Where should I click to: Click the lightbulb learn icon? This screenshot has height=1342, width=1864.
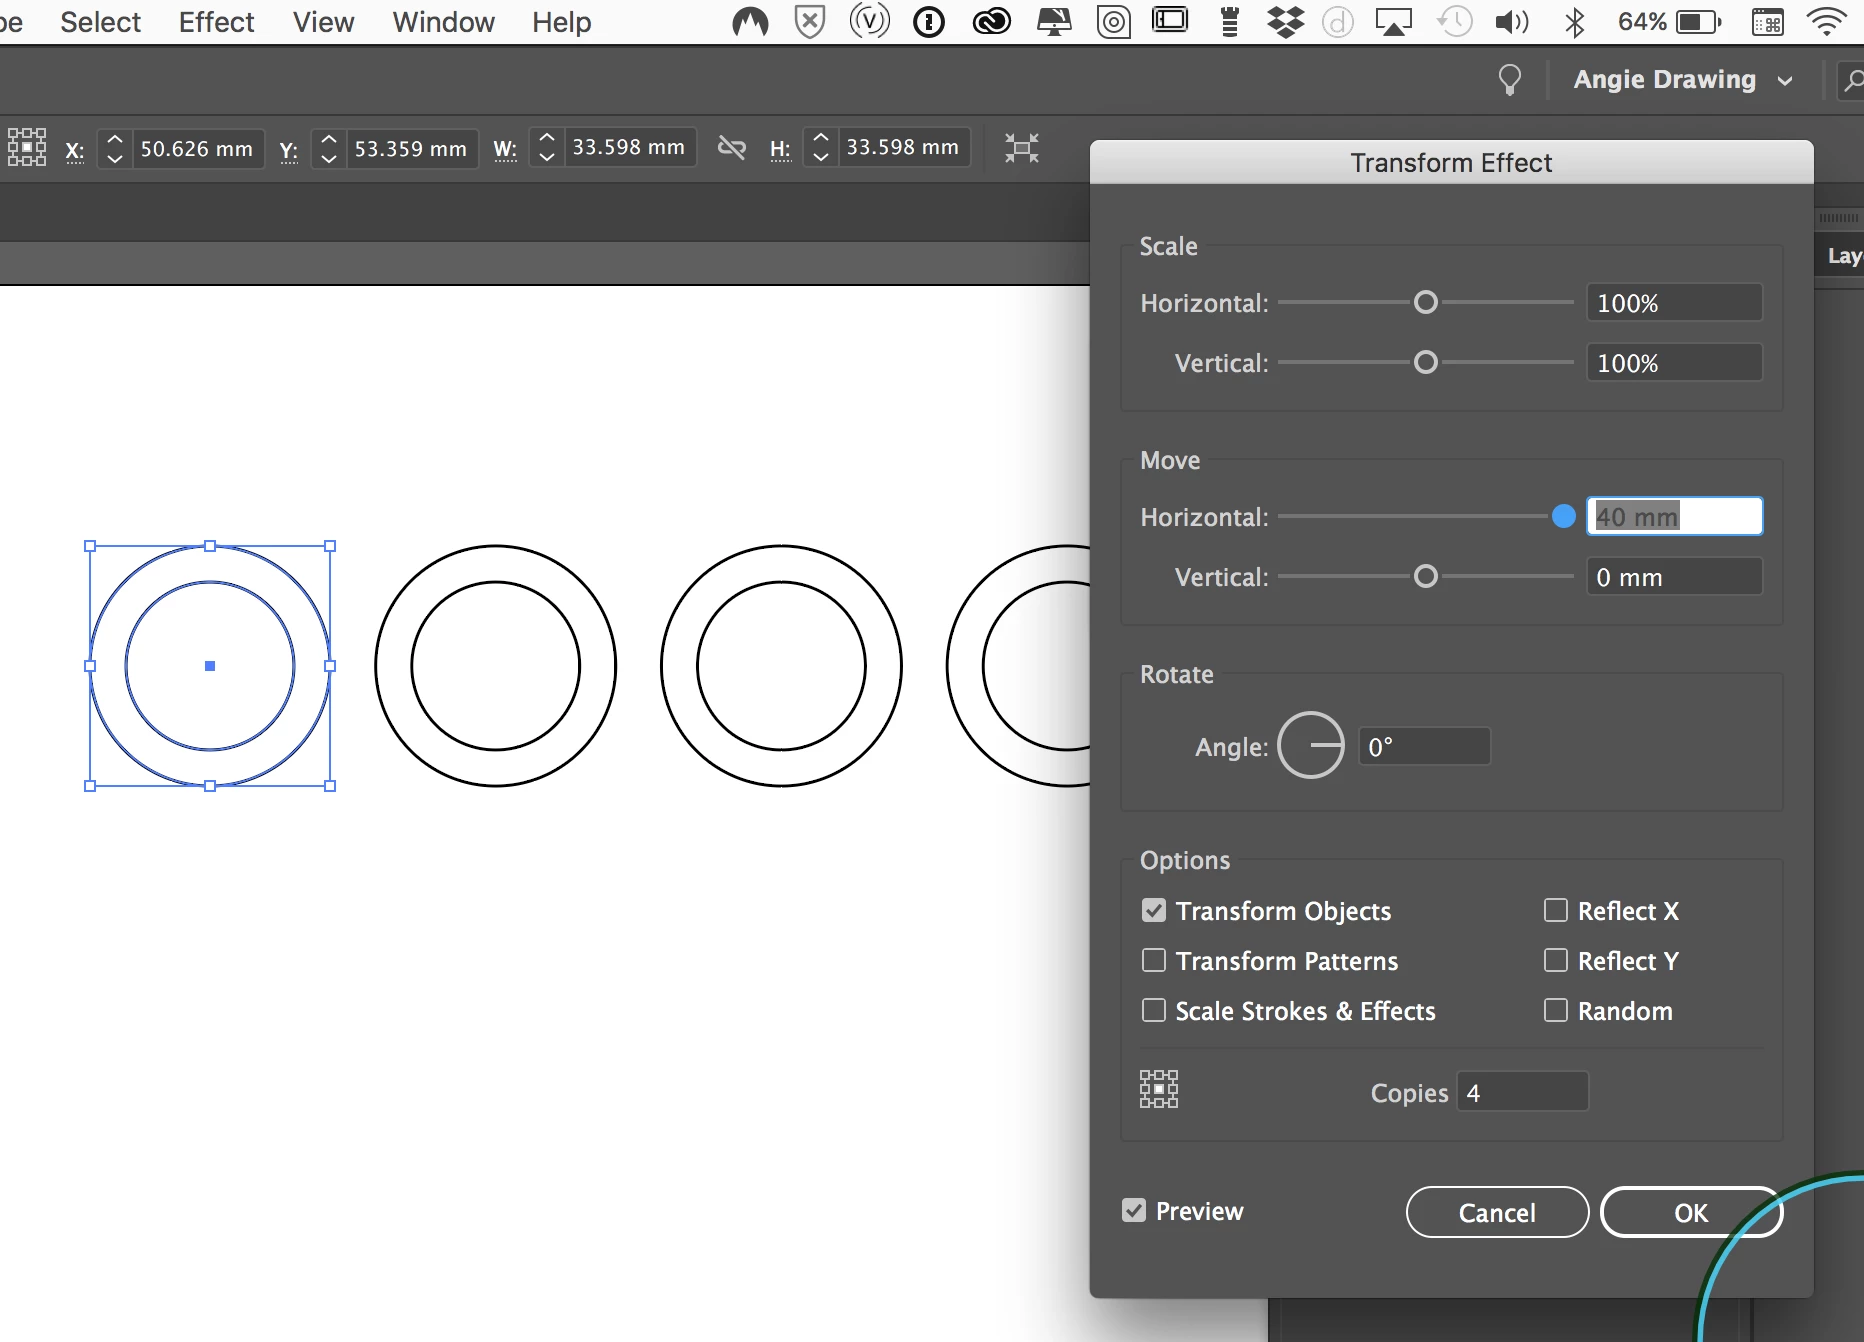click(x=1510, y=80)
